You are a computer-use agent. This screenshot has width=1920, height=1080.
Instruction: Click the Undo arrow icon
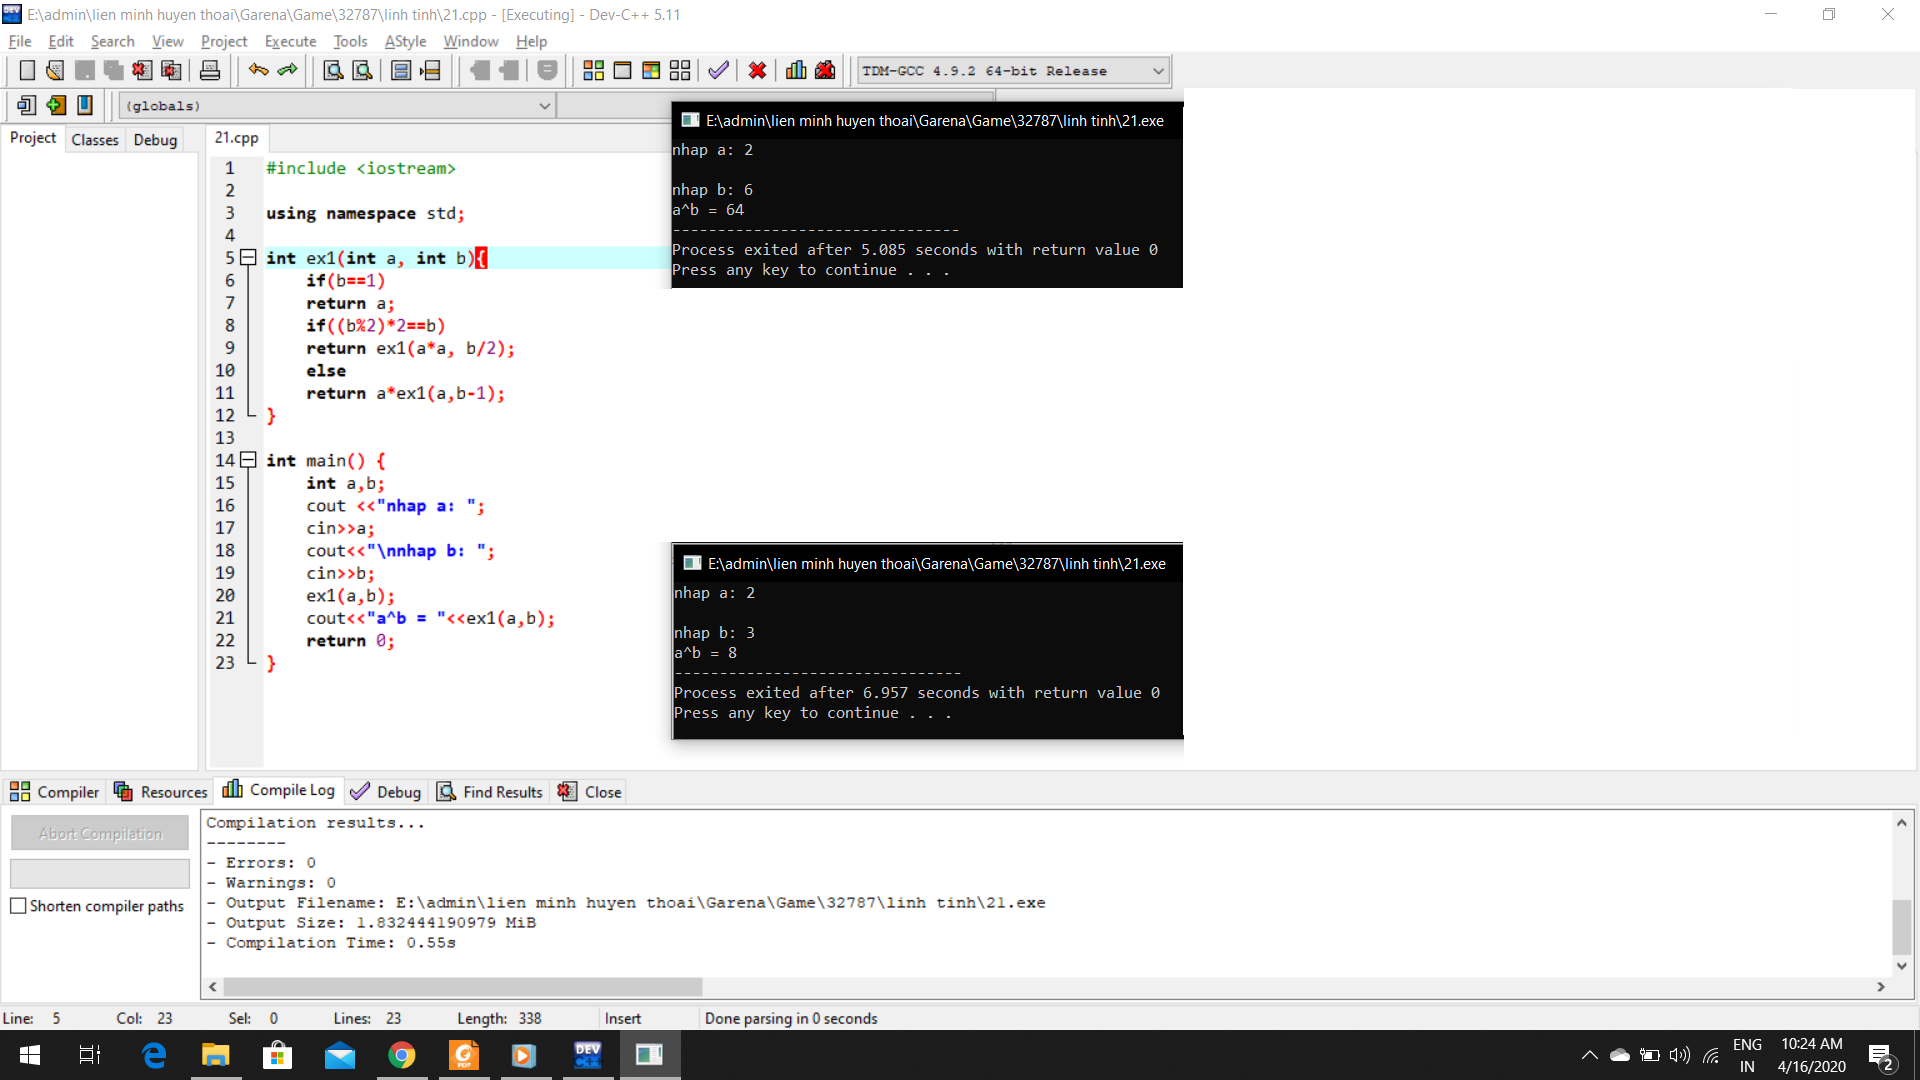[258, 71]
